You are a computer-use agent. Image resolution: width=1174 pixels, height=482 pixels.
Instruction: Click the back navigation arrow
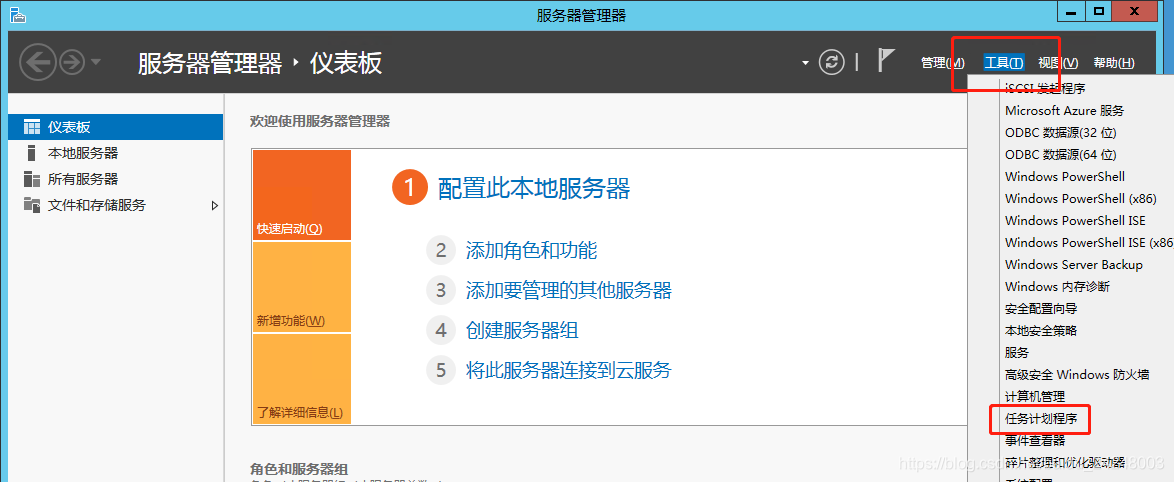[x=37, y=63]
